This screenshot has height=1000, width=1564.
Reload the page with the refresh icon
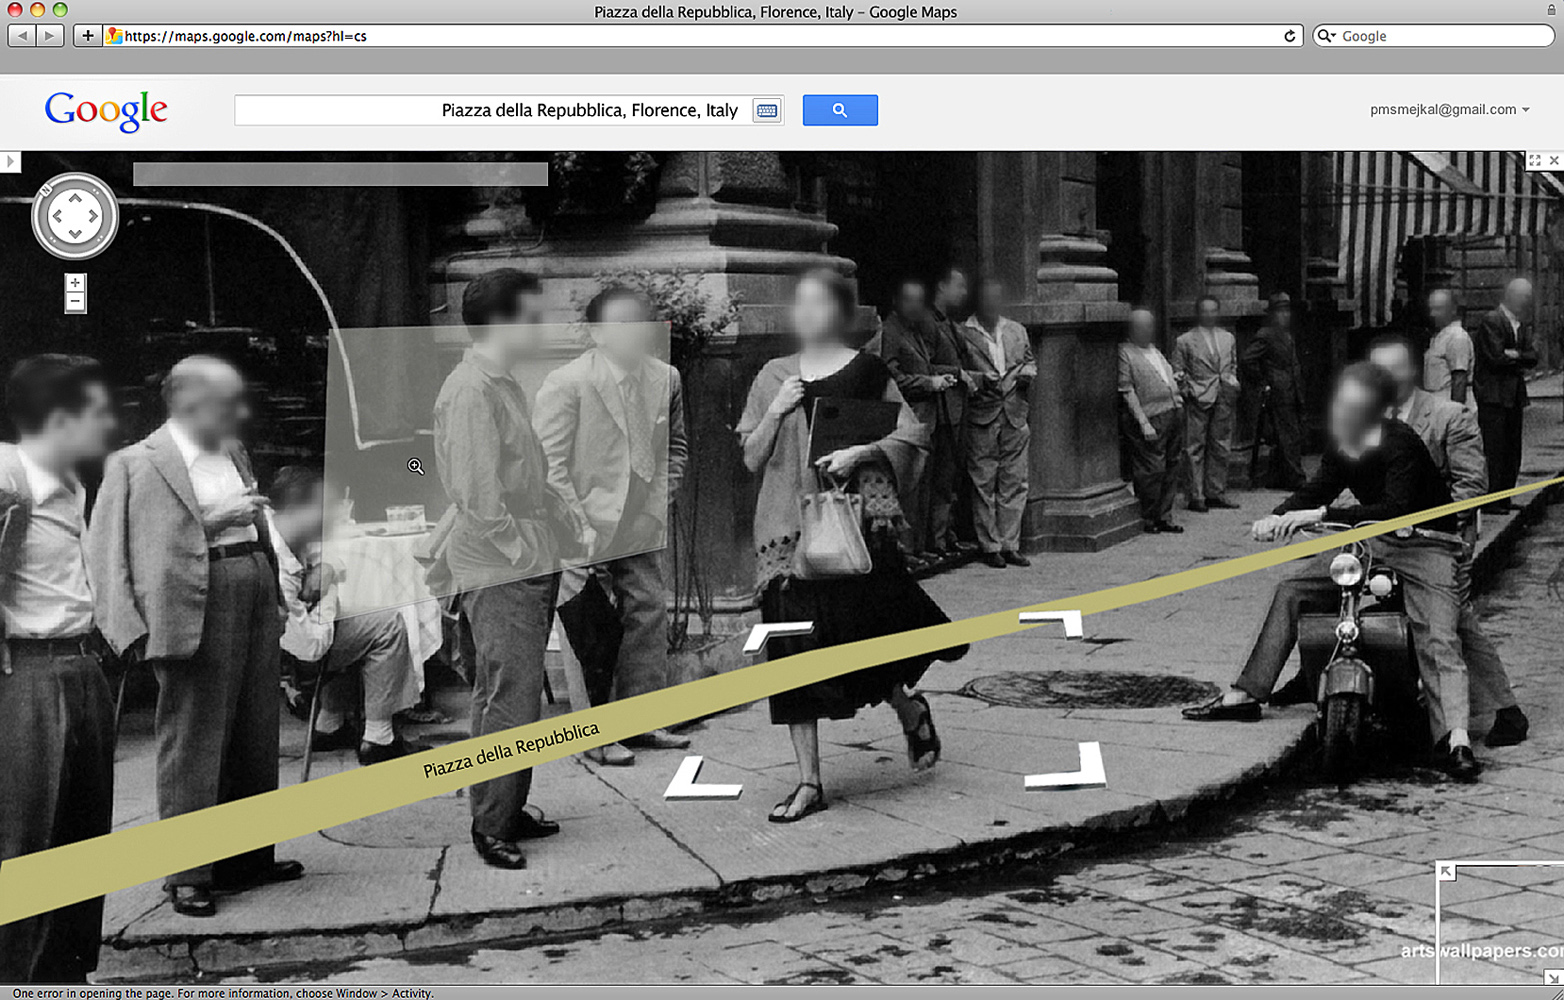click(x=1290, y=36)
